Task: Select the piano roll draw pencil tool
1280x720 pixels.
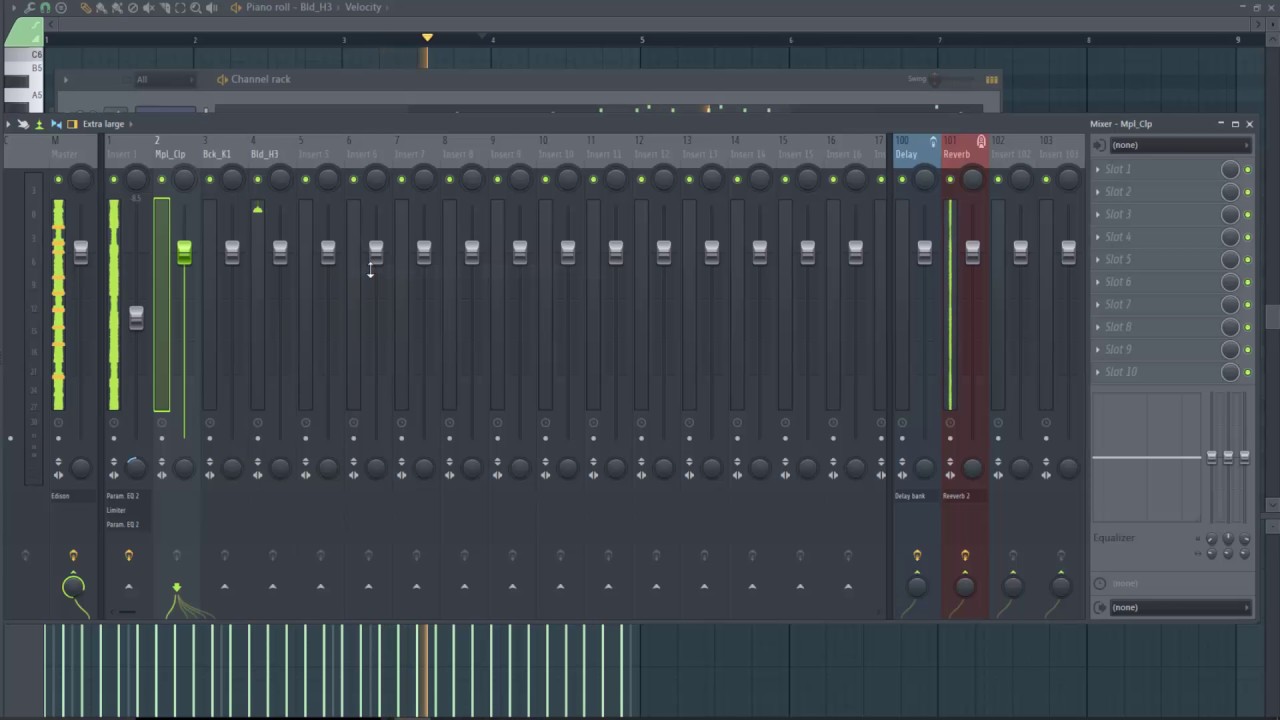Action: click(x=86, y=7)
